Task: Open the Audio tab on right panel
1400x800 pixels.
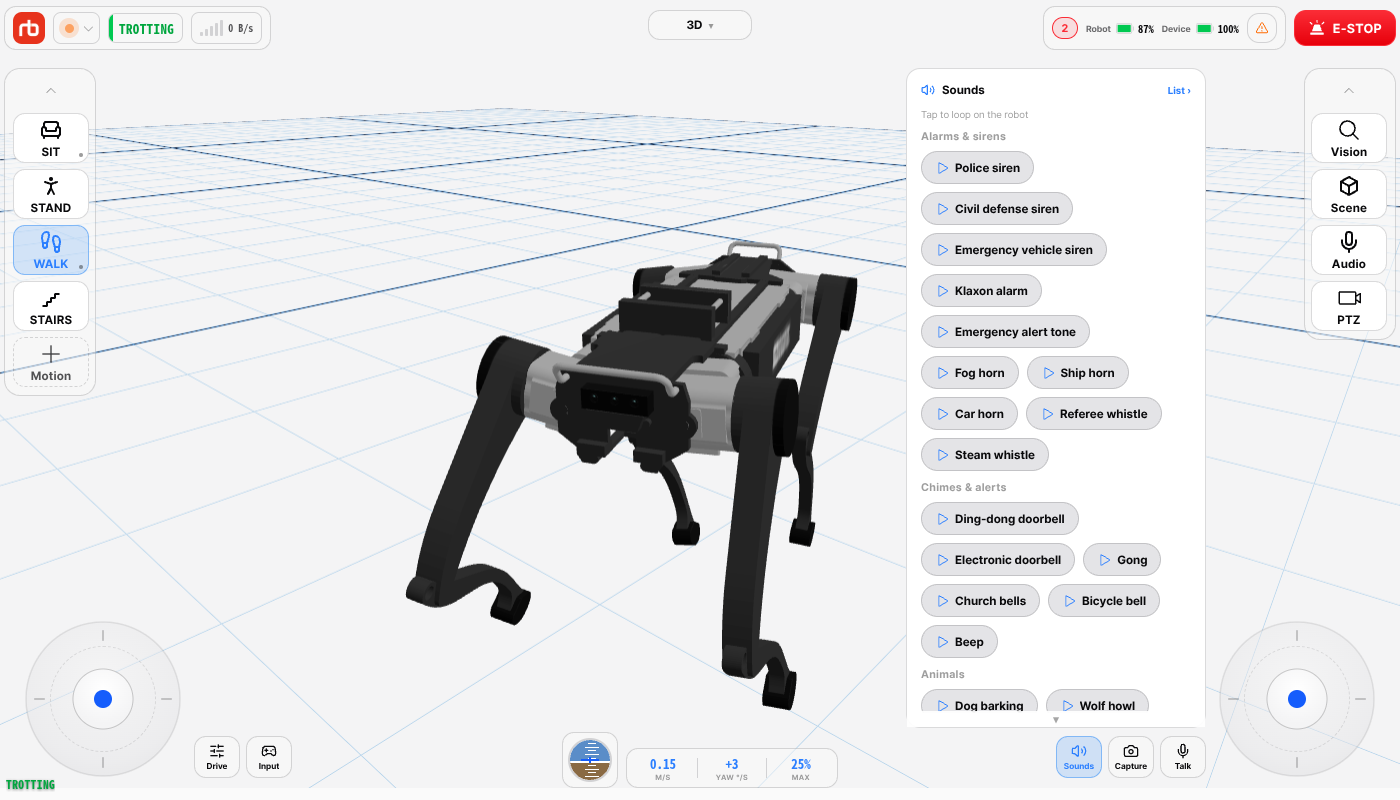Action: point(1348,250)
